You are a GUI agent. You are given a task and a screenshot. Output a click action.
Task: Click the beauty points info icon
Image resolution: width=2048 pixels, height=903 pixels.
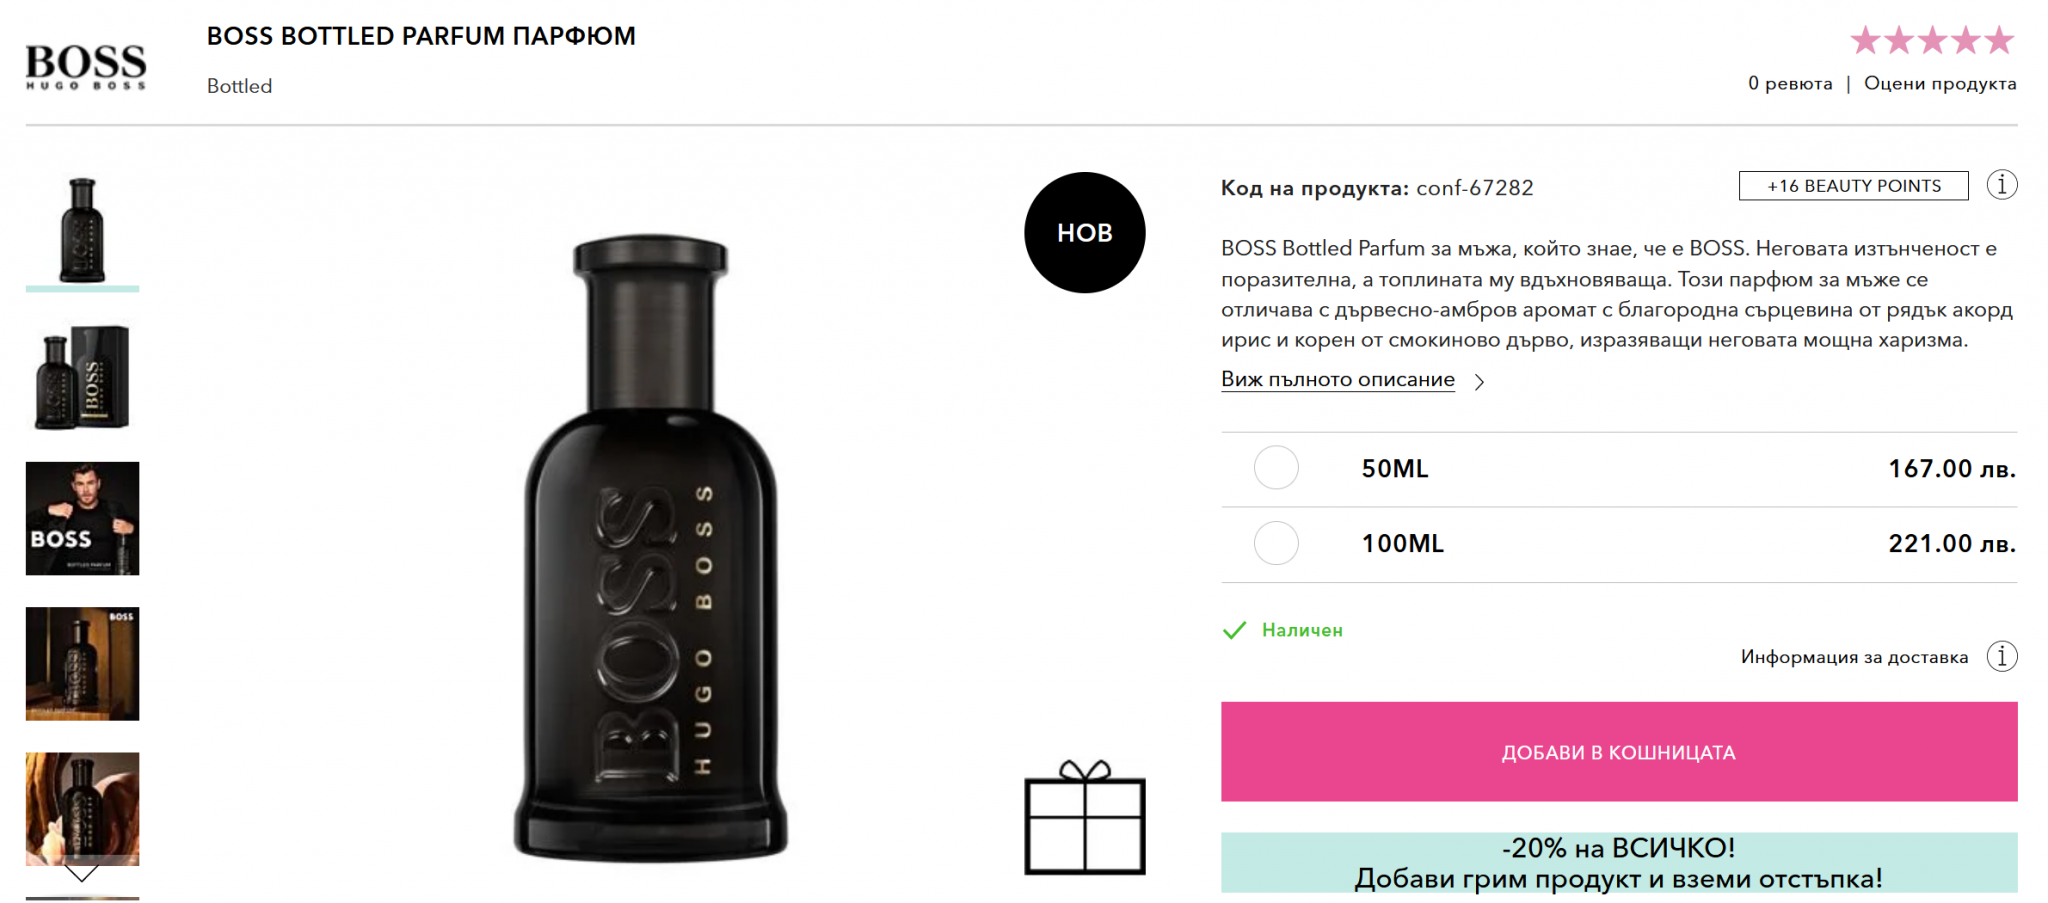tap(2002, 185)
